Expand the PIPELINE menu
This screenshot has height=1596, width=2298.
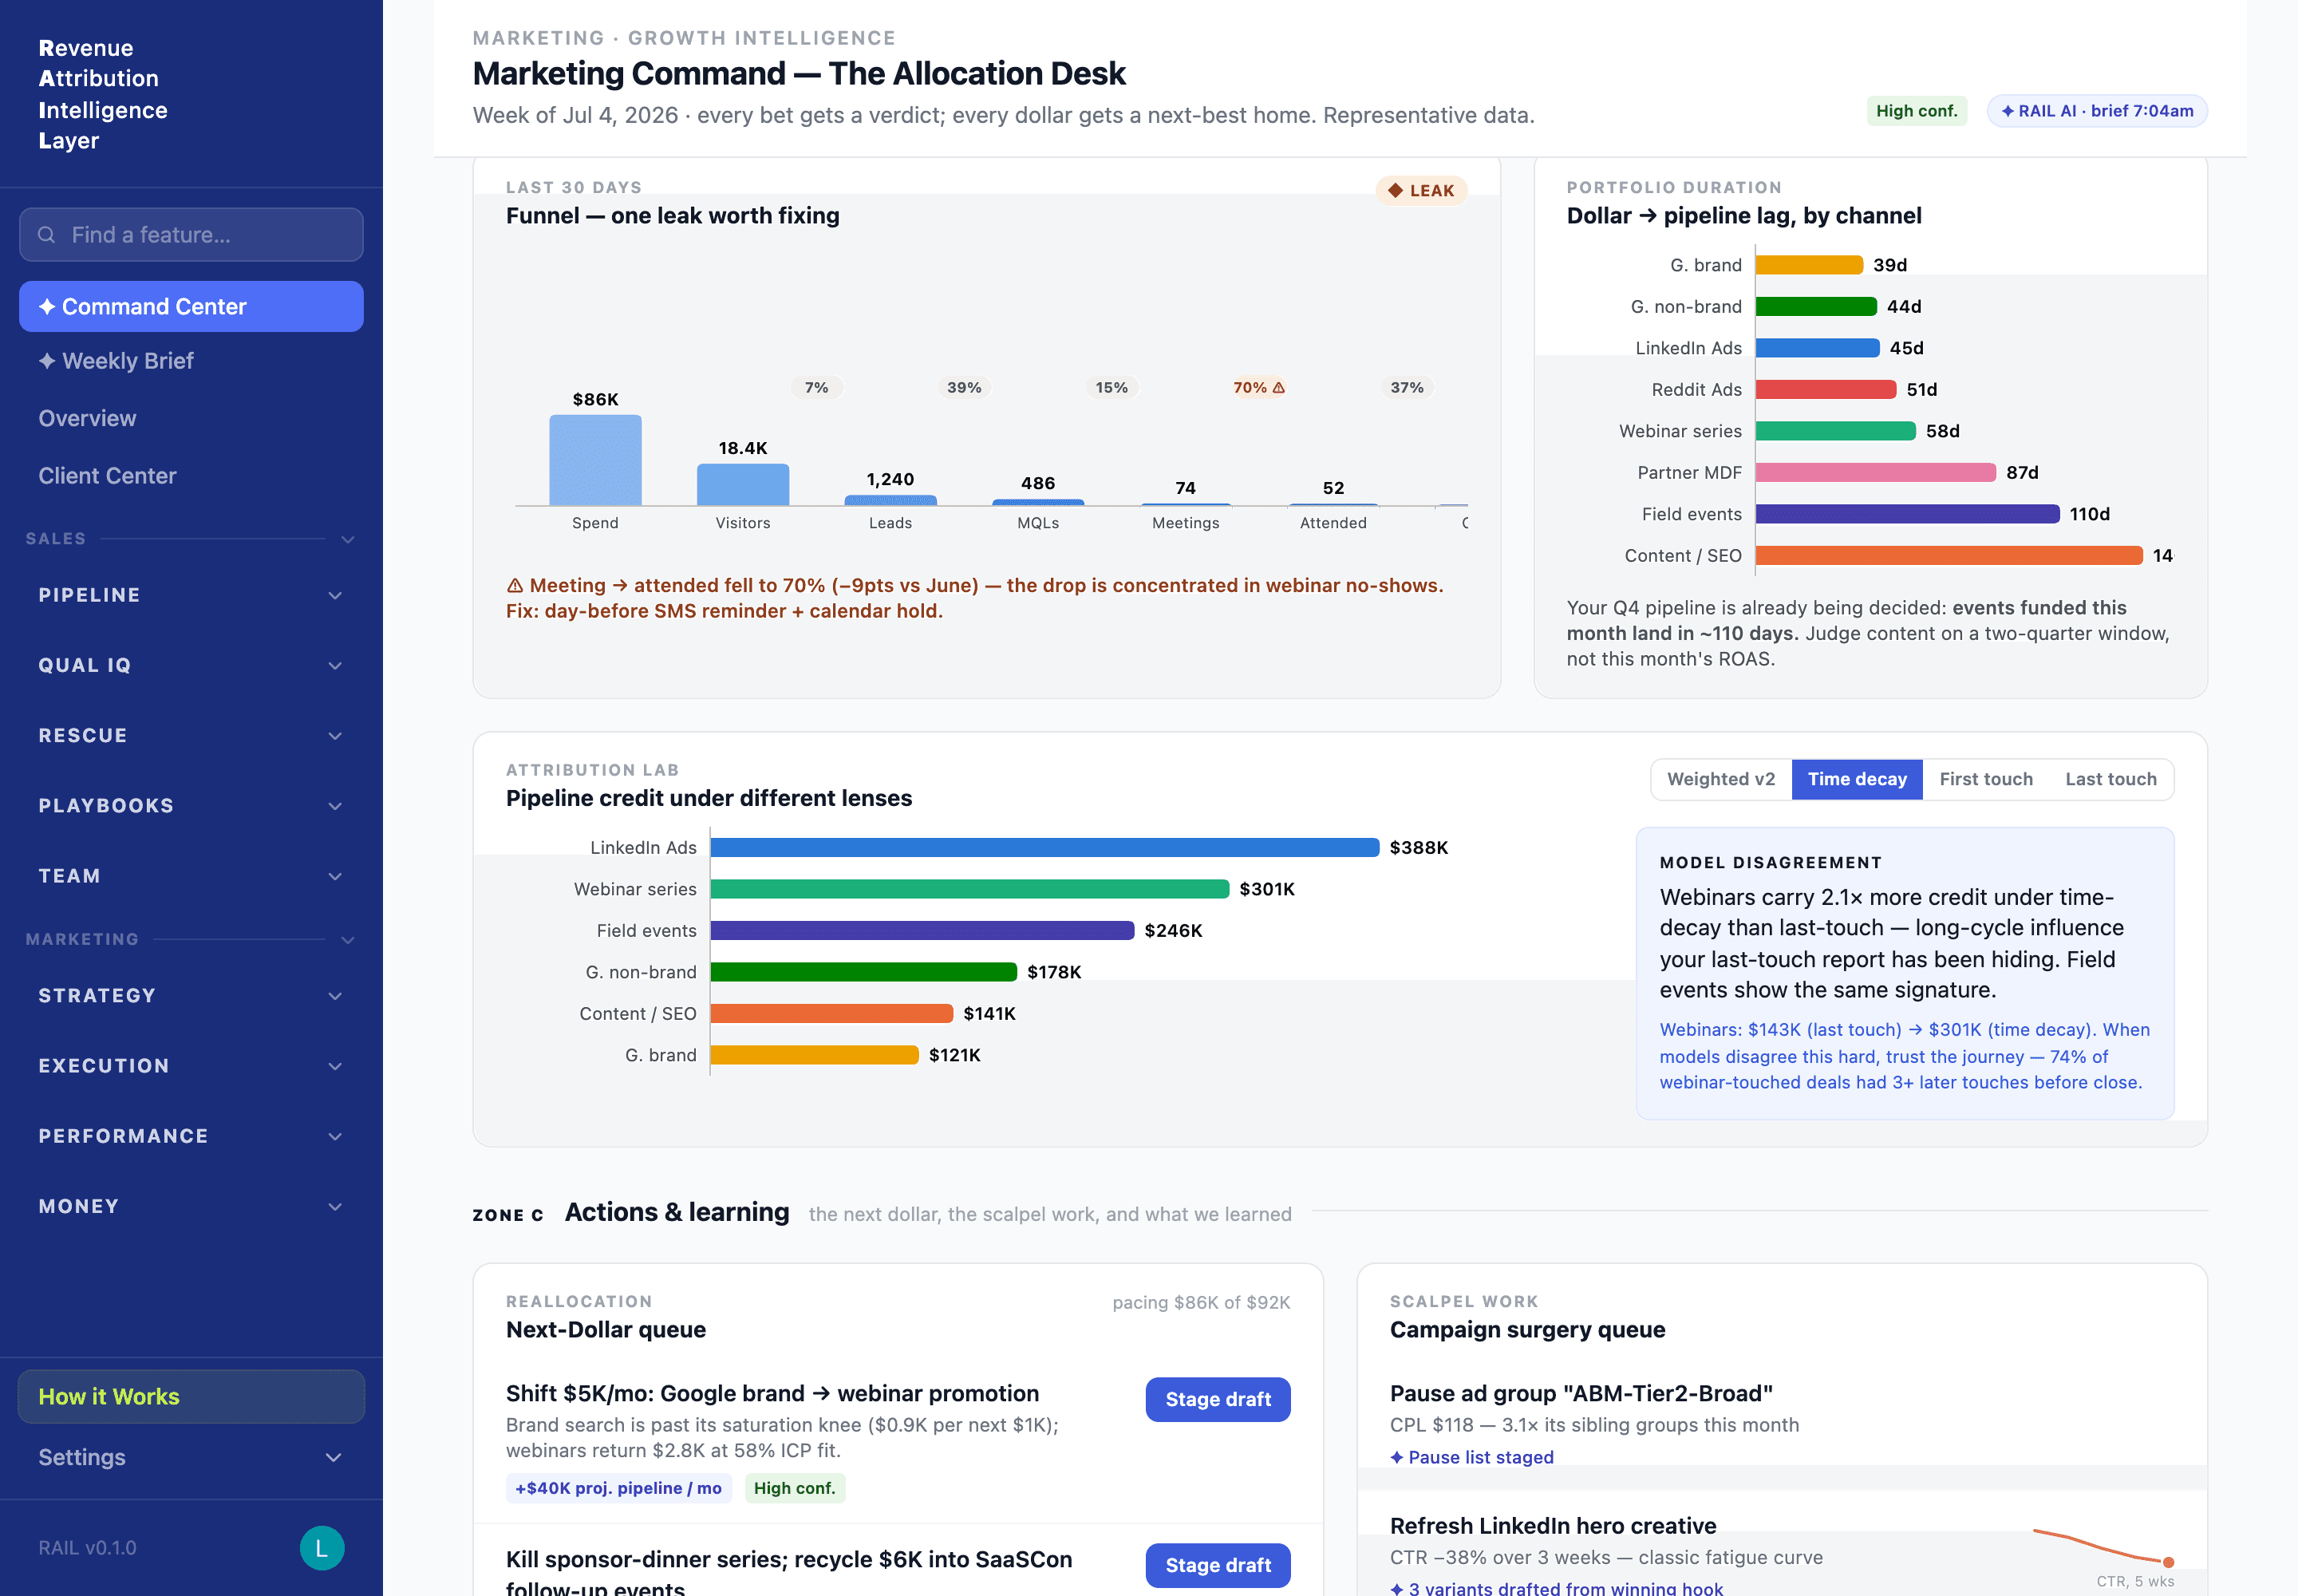click(x=191, y=595)
